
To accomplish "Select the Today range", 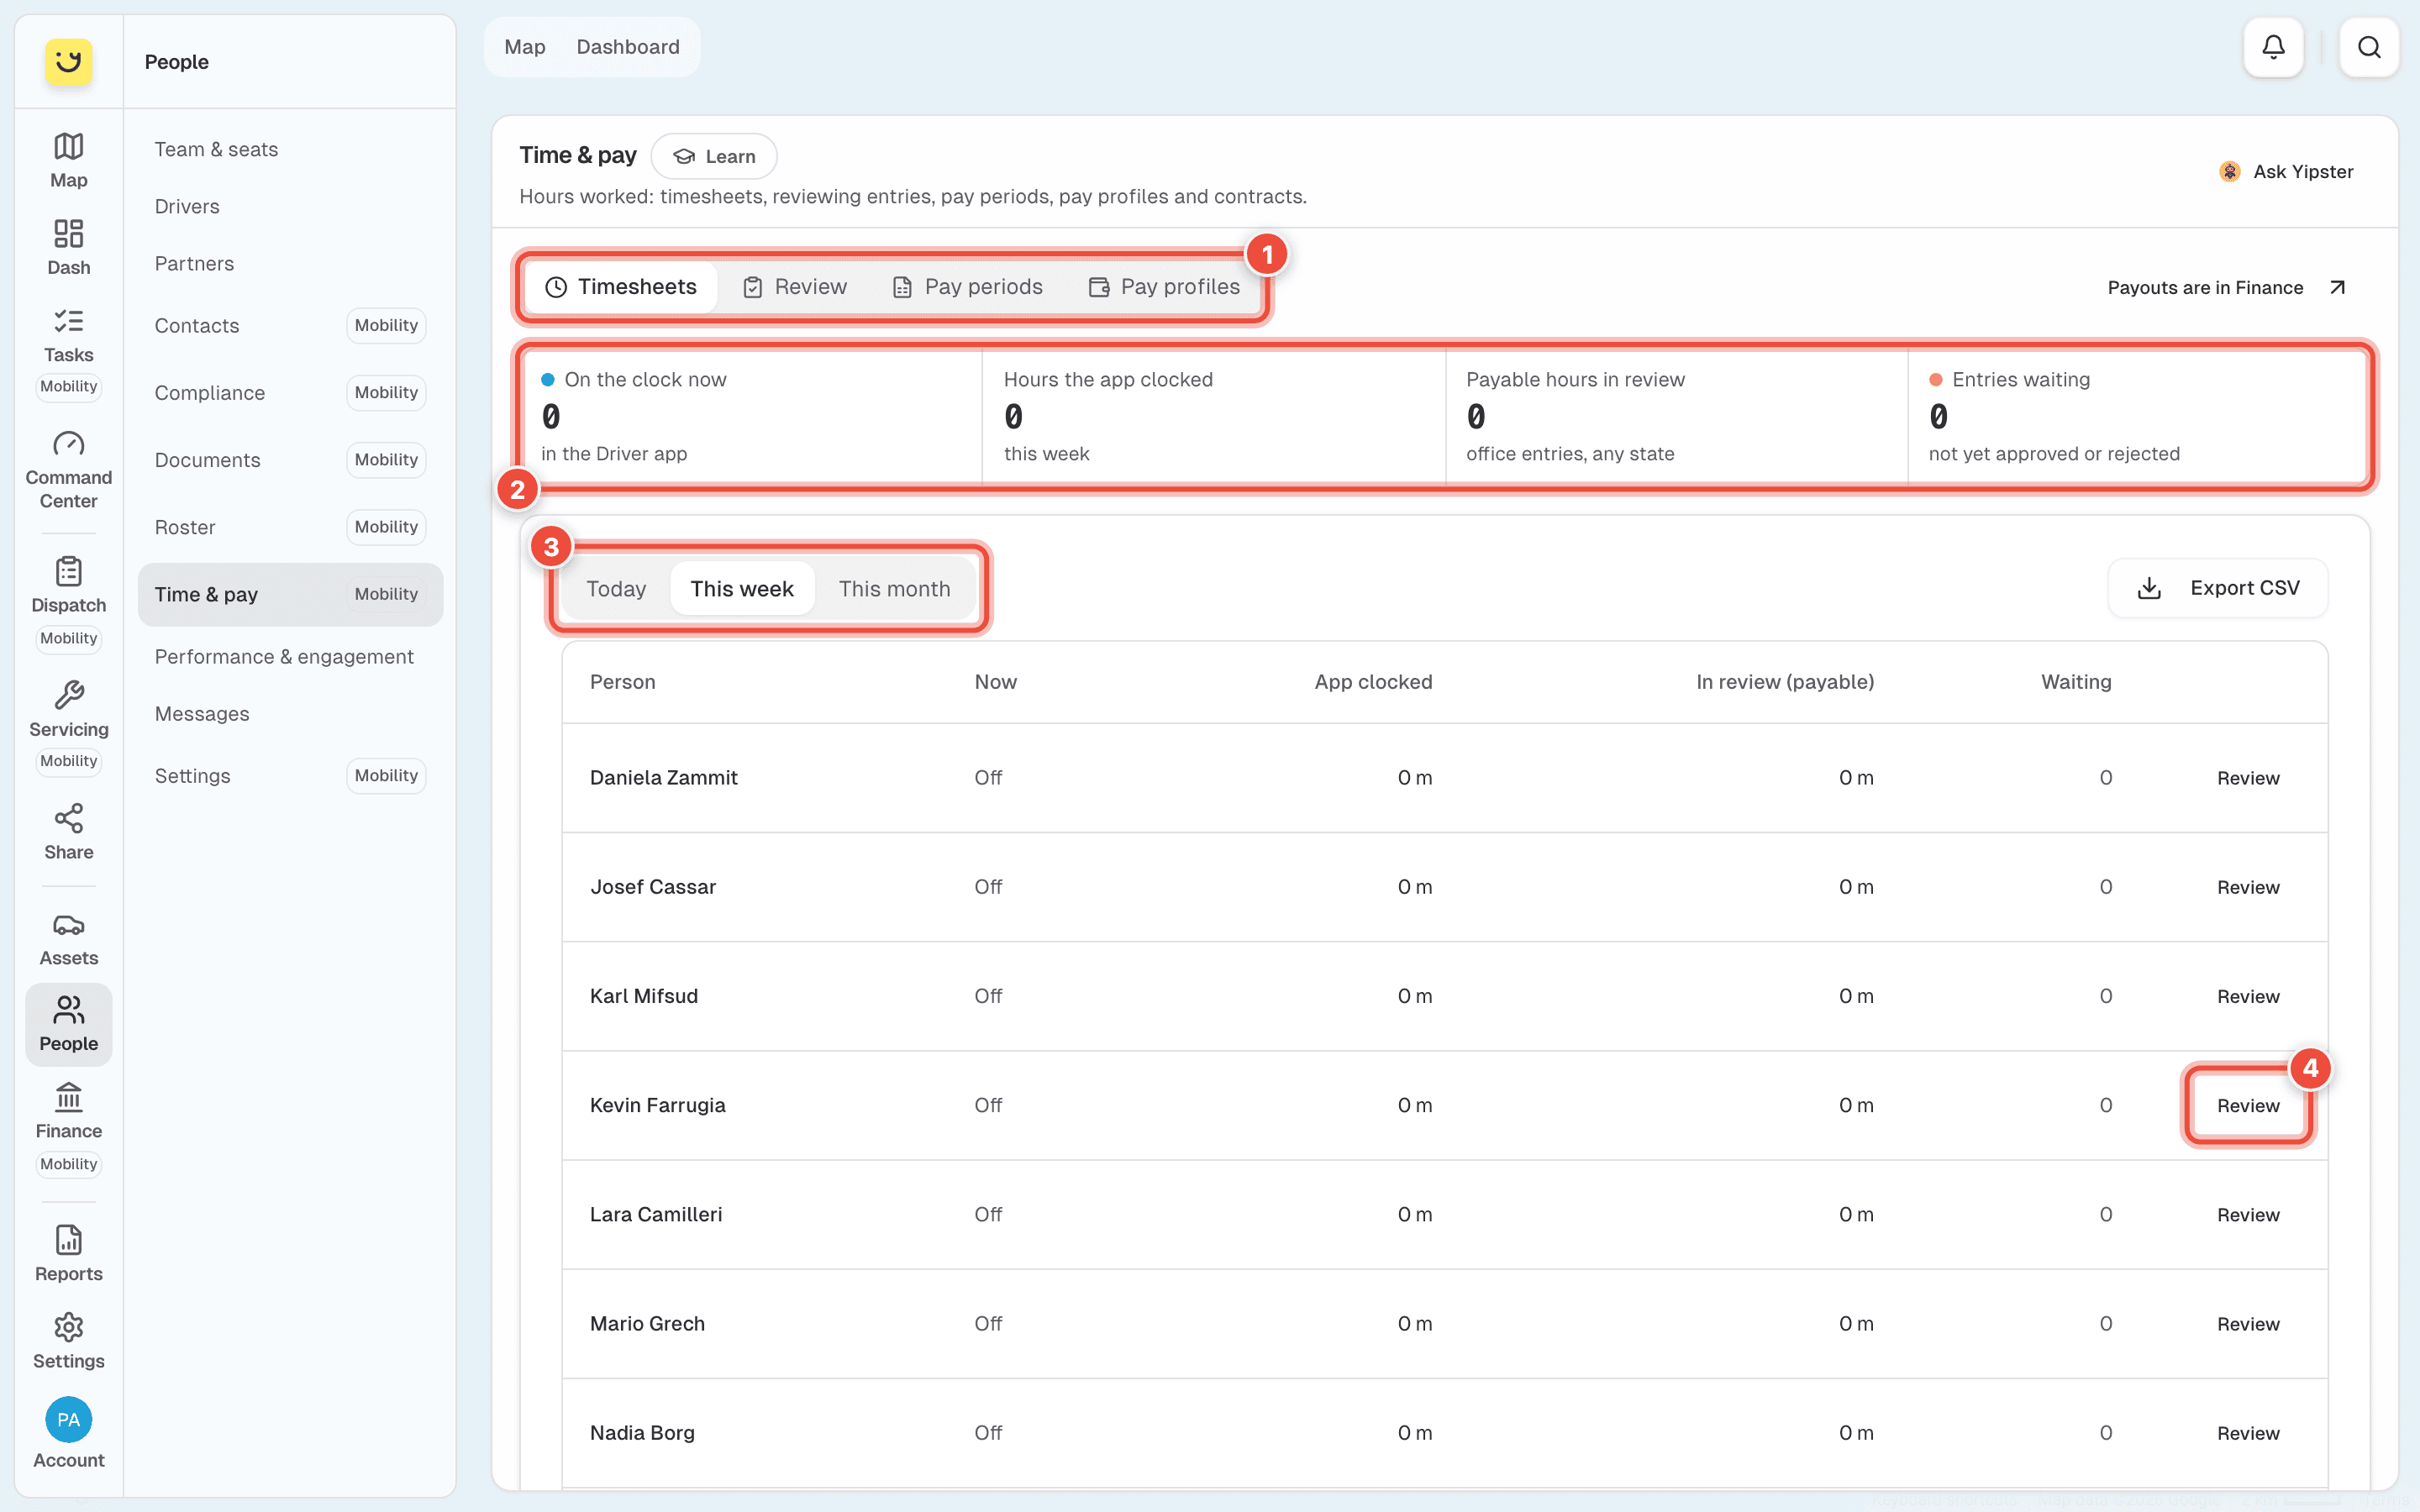I will 616,589.
